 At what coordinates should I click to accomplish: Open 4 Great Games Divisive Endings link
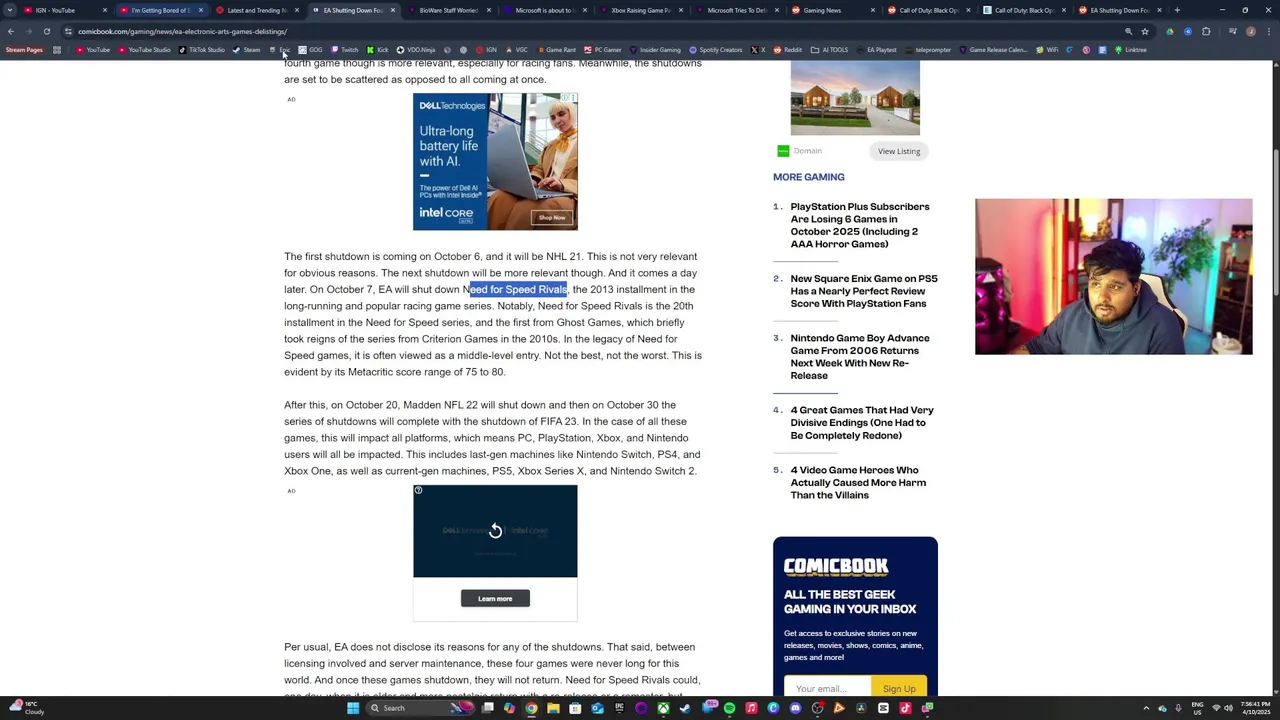(x=862, y=422)
